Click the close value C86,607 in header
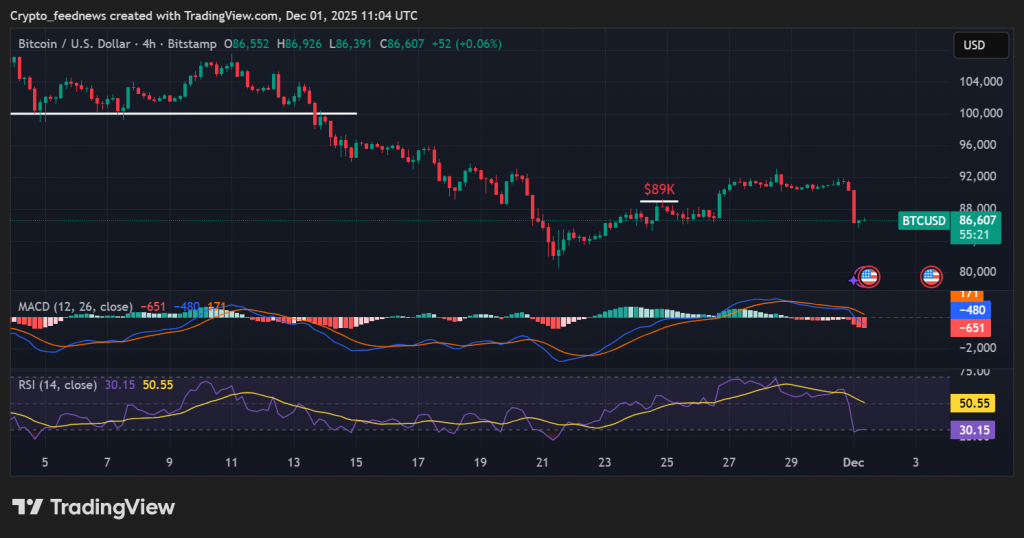This screenshot has width=1024, height=538. [x=402, y=44]
